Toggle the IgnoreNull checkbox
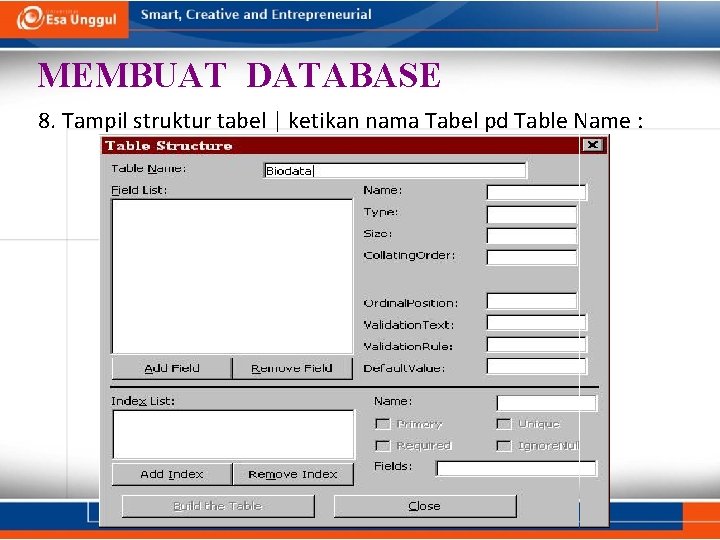Viewport: 720px width, 540px height. coord(504,445)
